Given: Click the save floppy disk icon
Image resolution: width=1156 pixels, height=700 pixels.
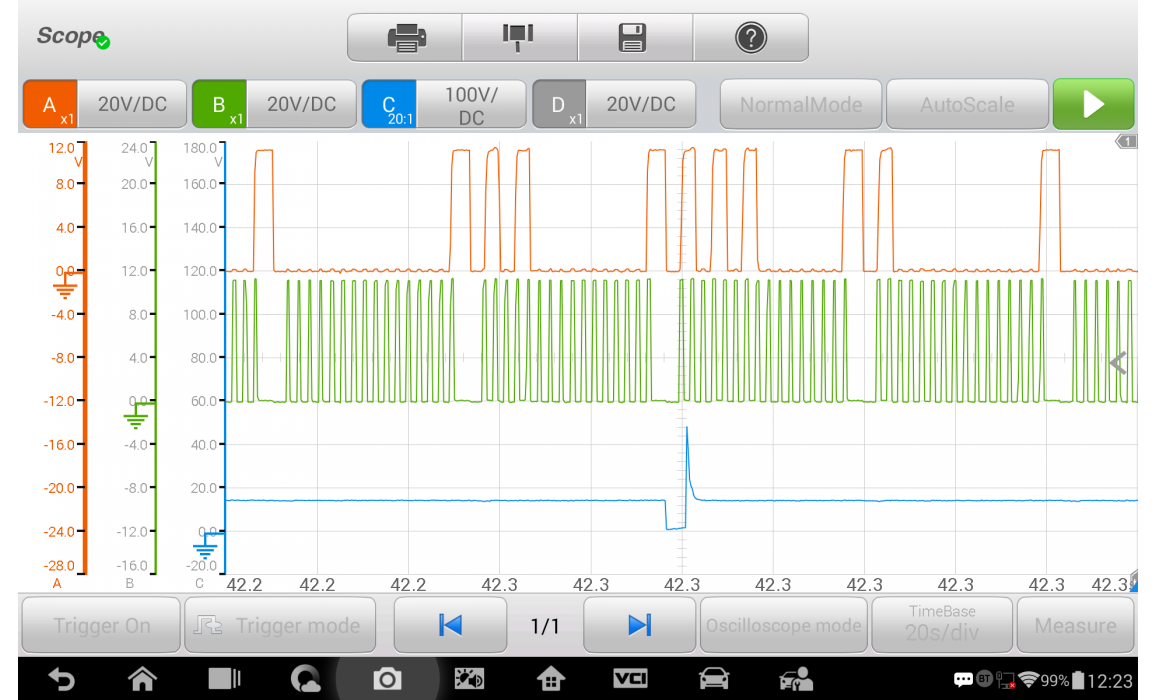Looking at the screenshot, I should coord(634,38).
